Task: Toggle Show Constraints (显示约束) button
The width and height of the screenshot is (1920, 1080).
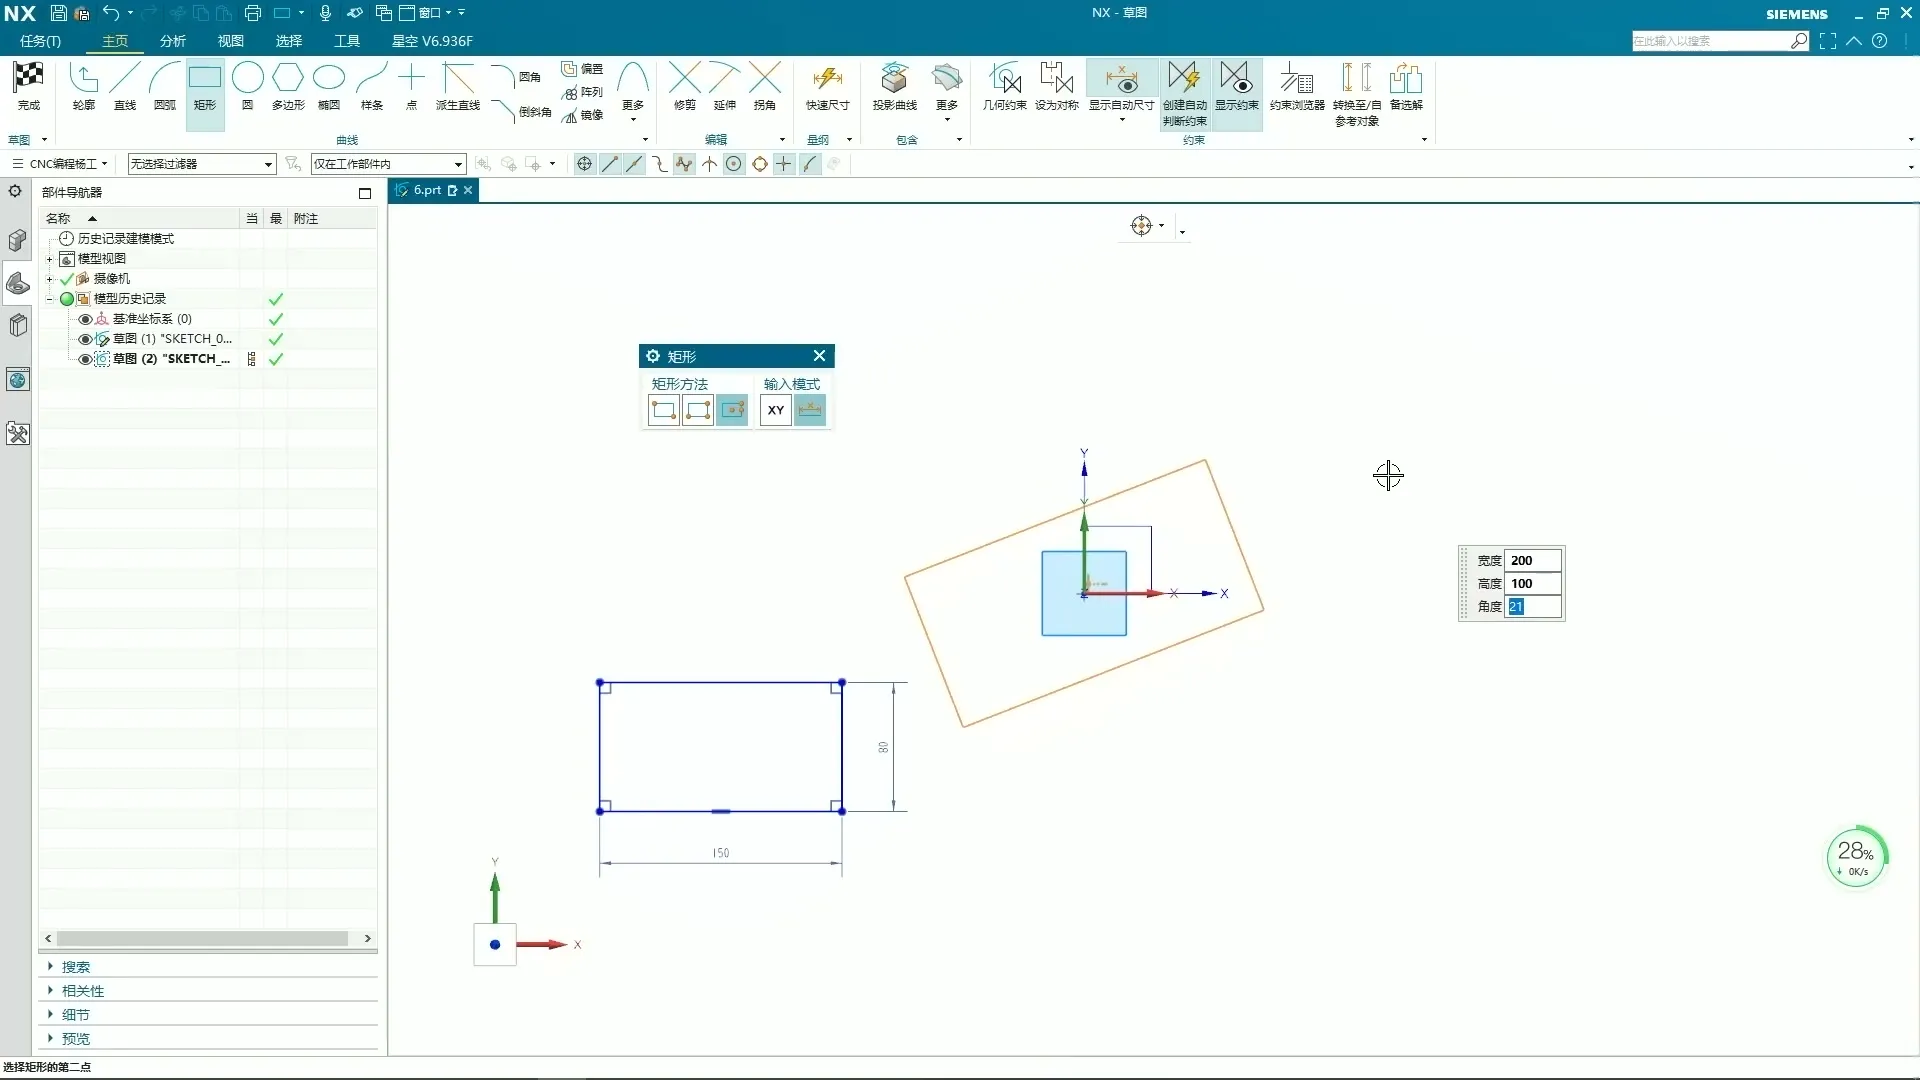Action: tap(1236, 80)
